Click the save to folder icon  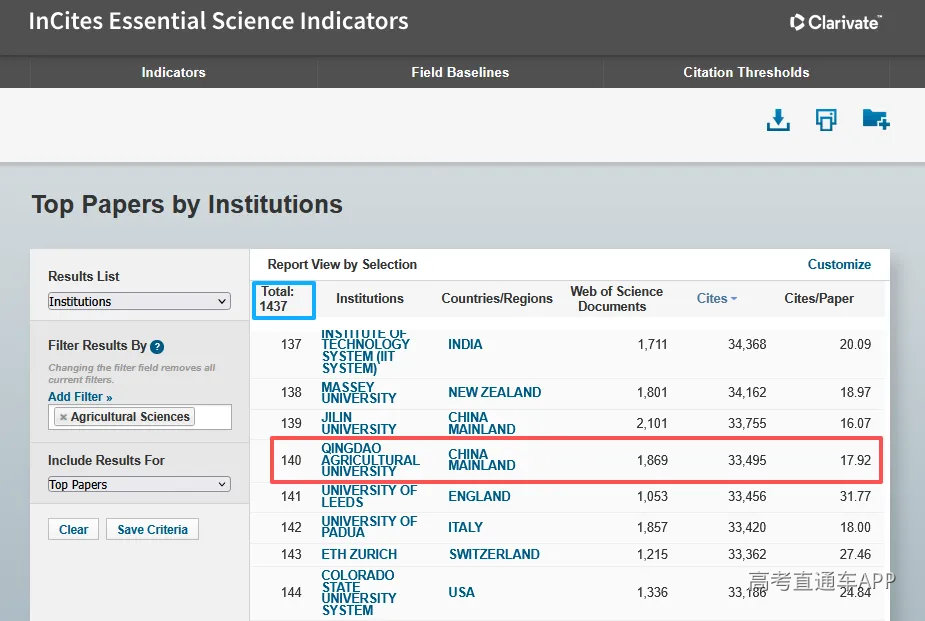[875, 119]
